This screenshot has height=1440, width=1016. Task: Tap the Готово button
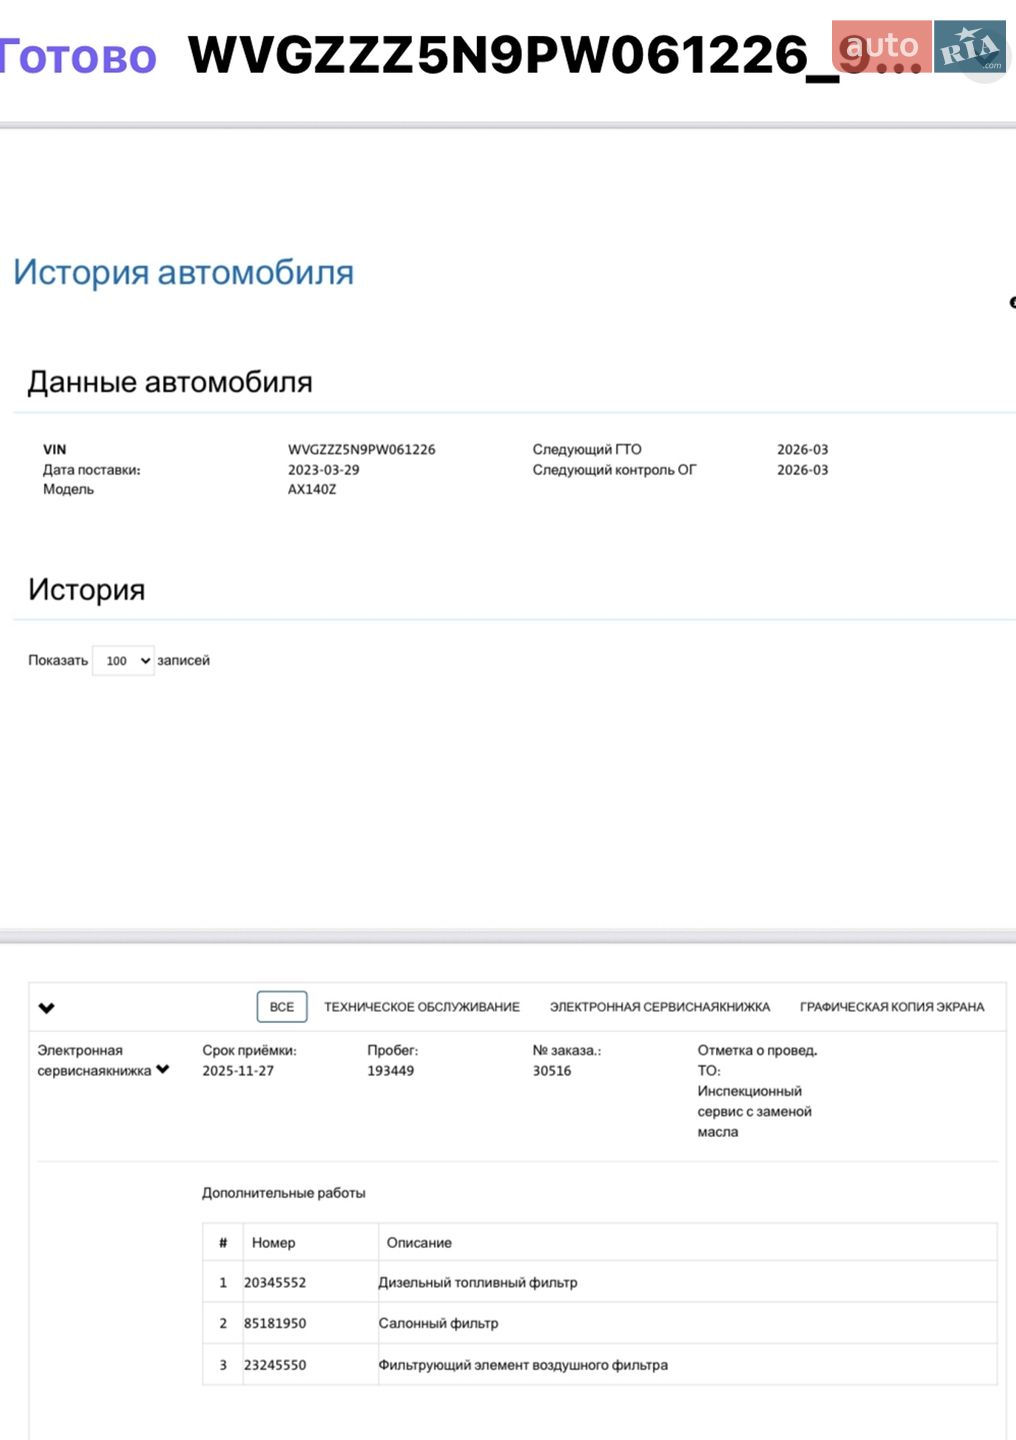(78, 56)
